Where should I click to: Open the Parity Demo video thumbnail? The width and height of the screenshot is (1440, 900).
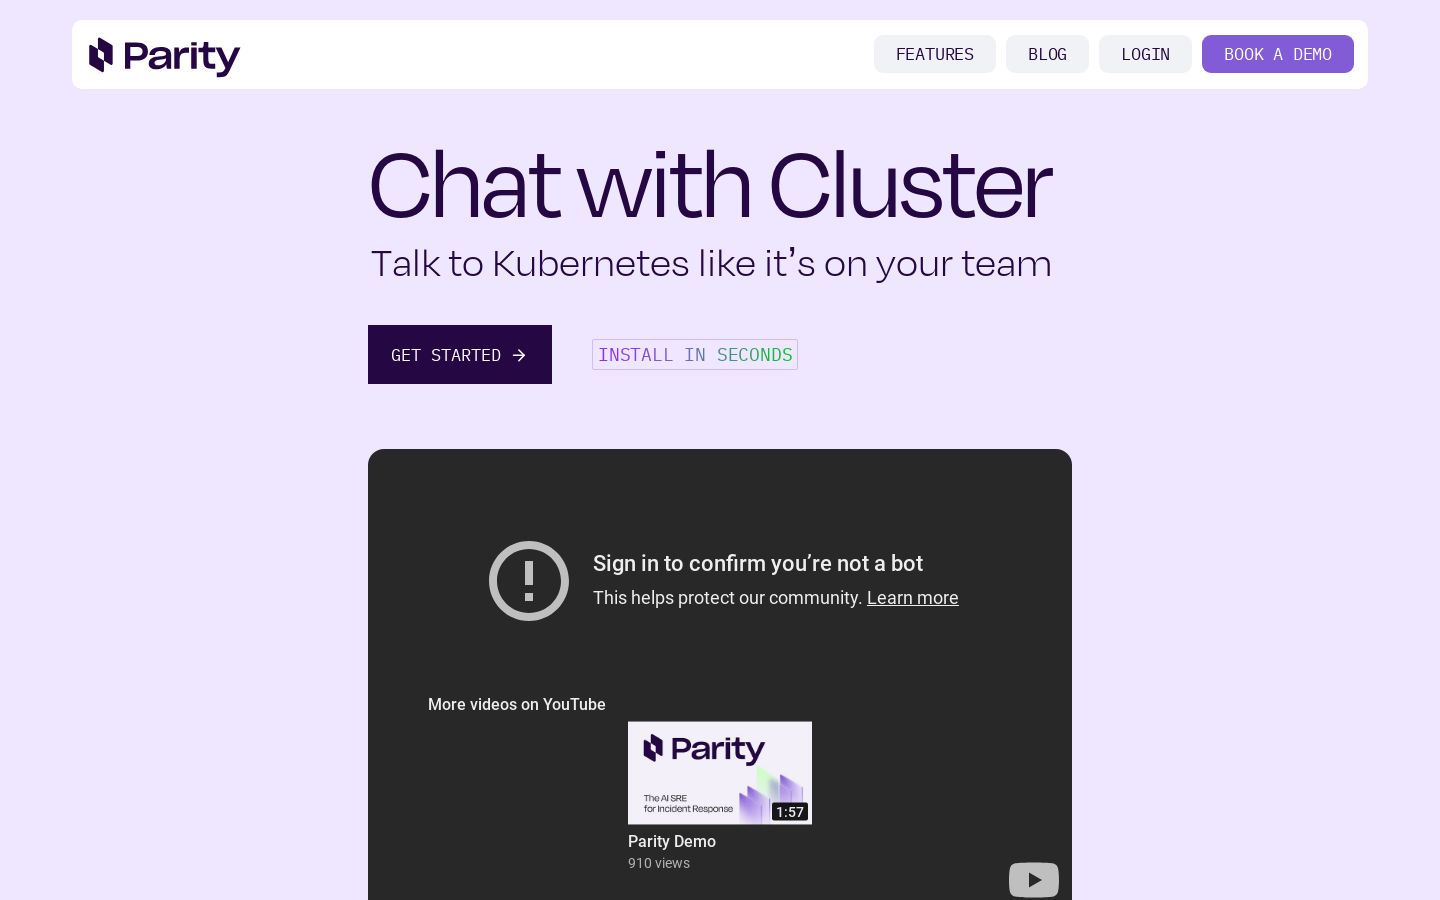[x=720, y=773]
